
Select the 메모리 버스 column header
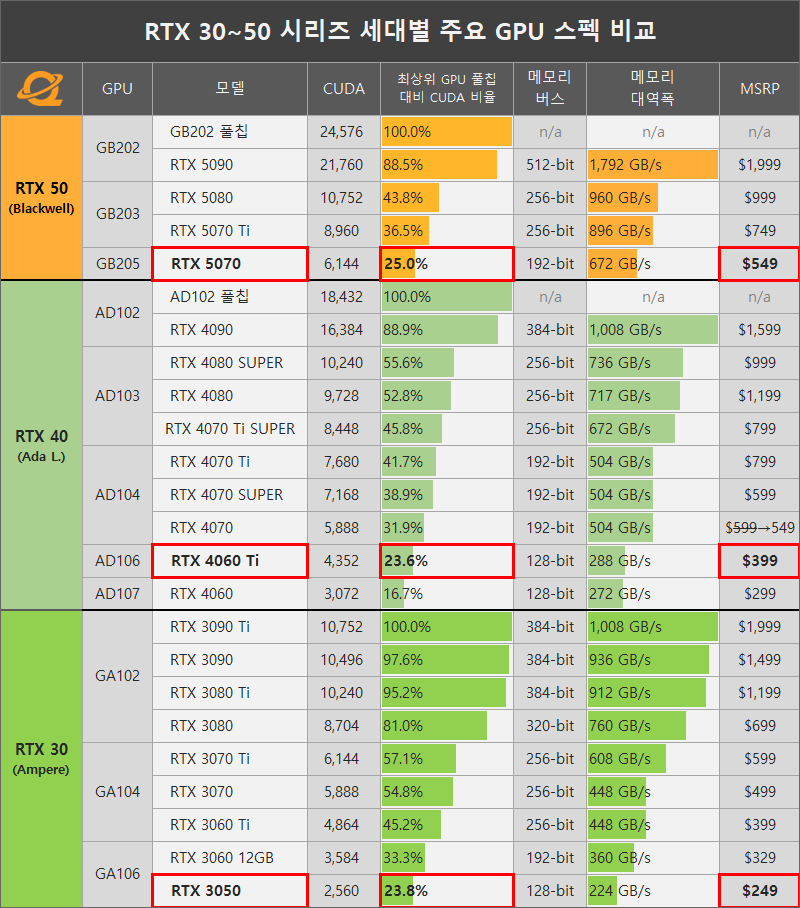(550, 89)
